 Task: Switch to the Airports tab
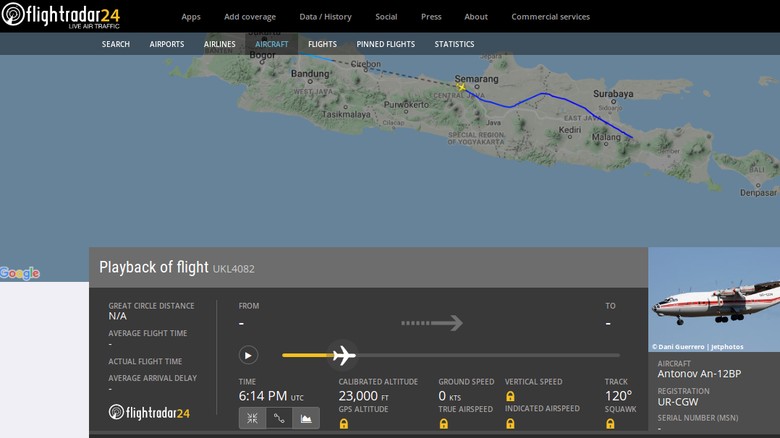point(167,44)
